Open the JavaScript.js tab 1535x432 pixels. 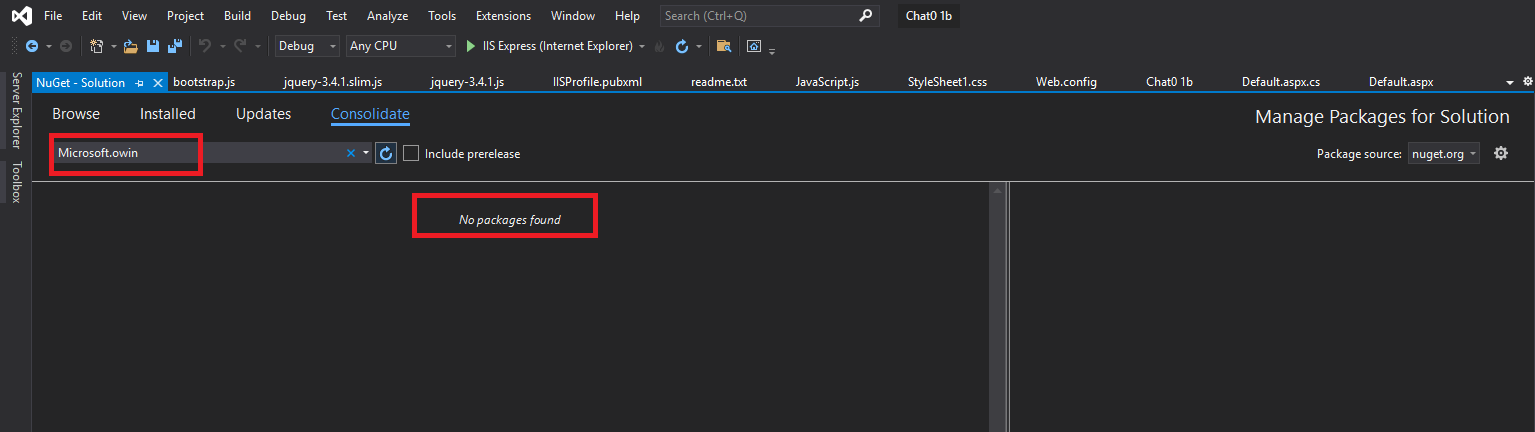[x=827, y=82]
